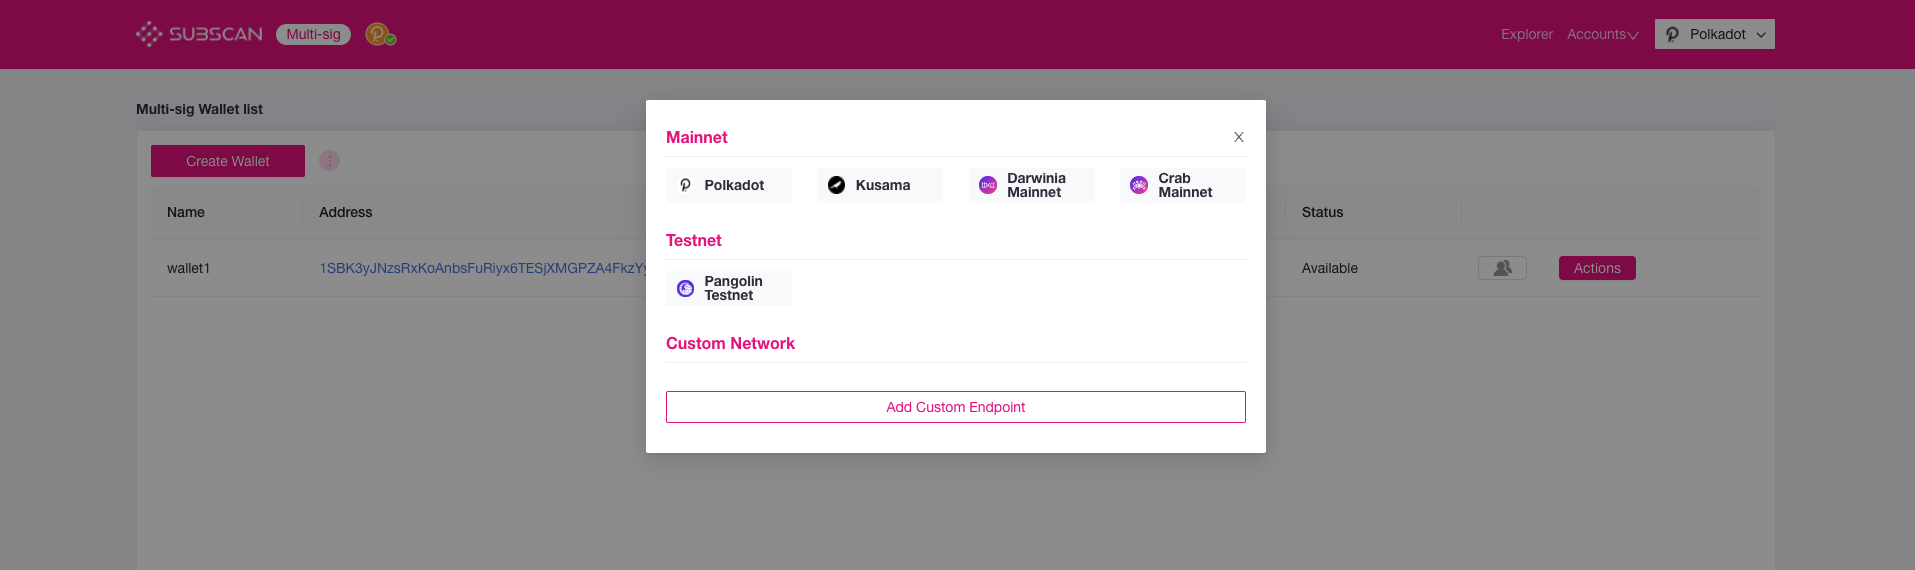
Task: Choose Darwinia Mainnet network
Action: pos(1031,185)
